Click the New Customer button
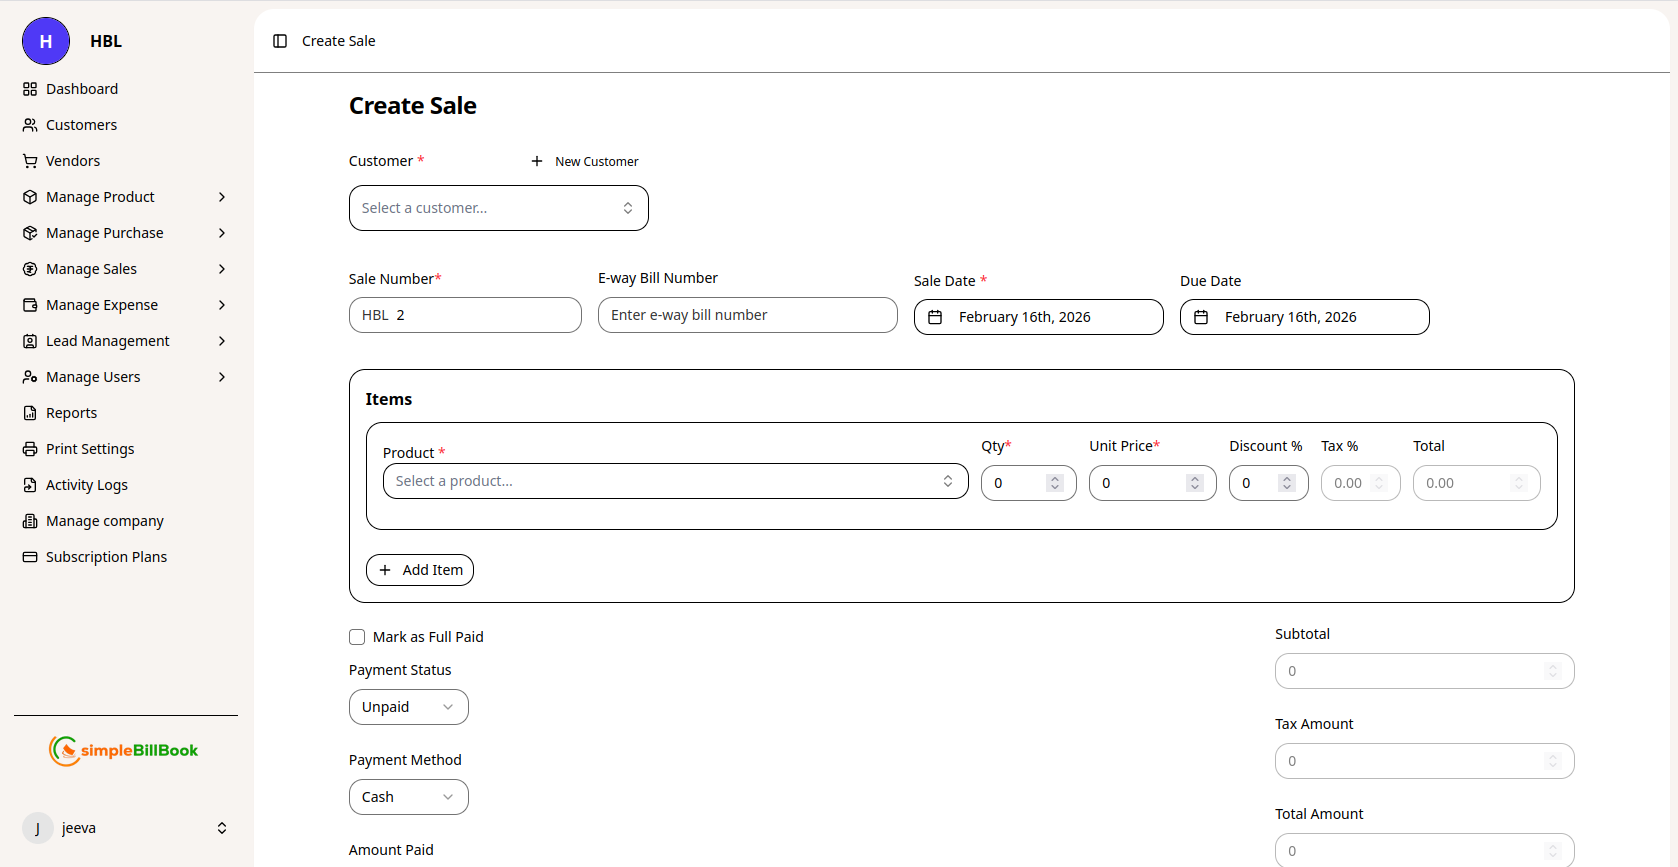 tap(585, 161)
